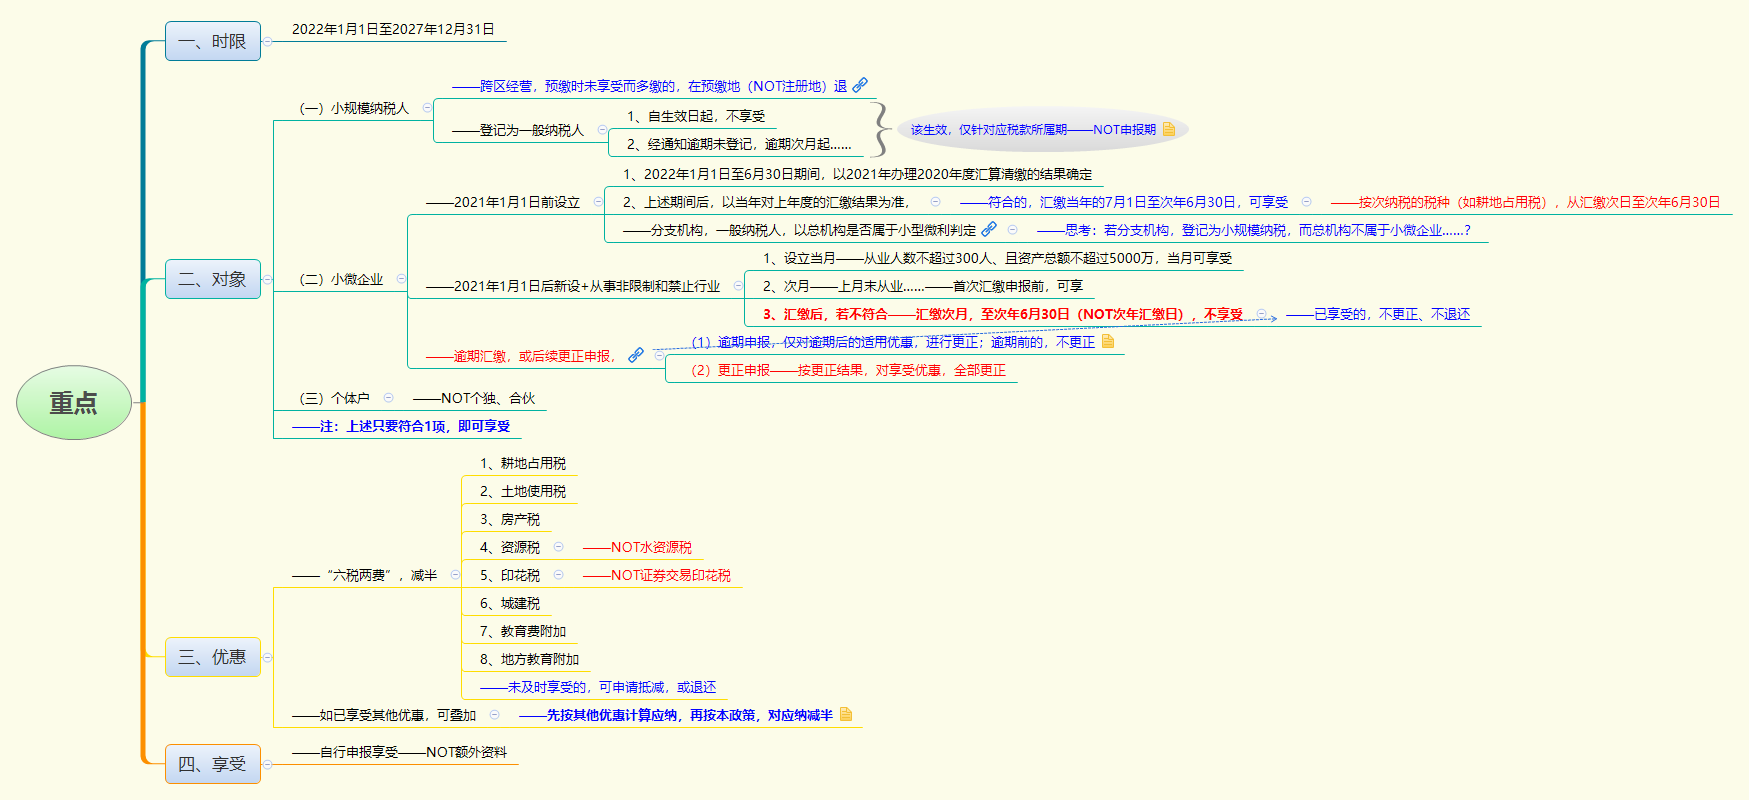The image size is (1749, 800).
Task: Open the link icon on 跨区经营 node
Action: [x=860, y=85]
